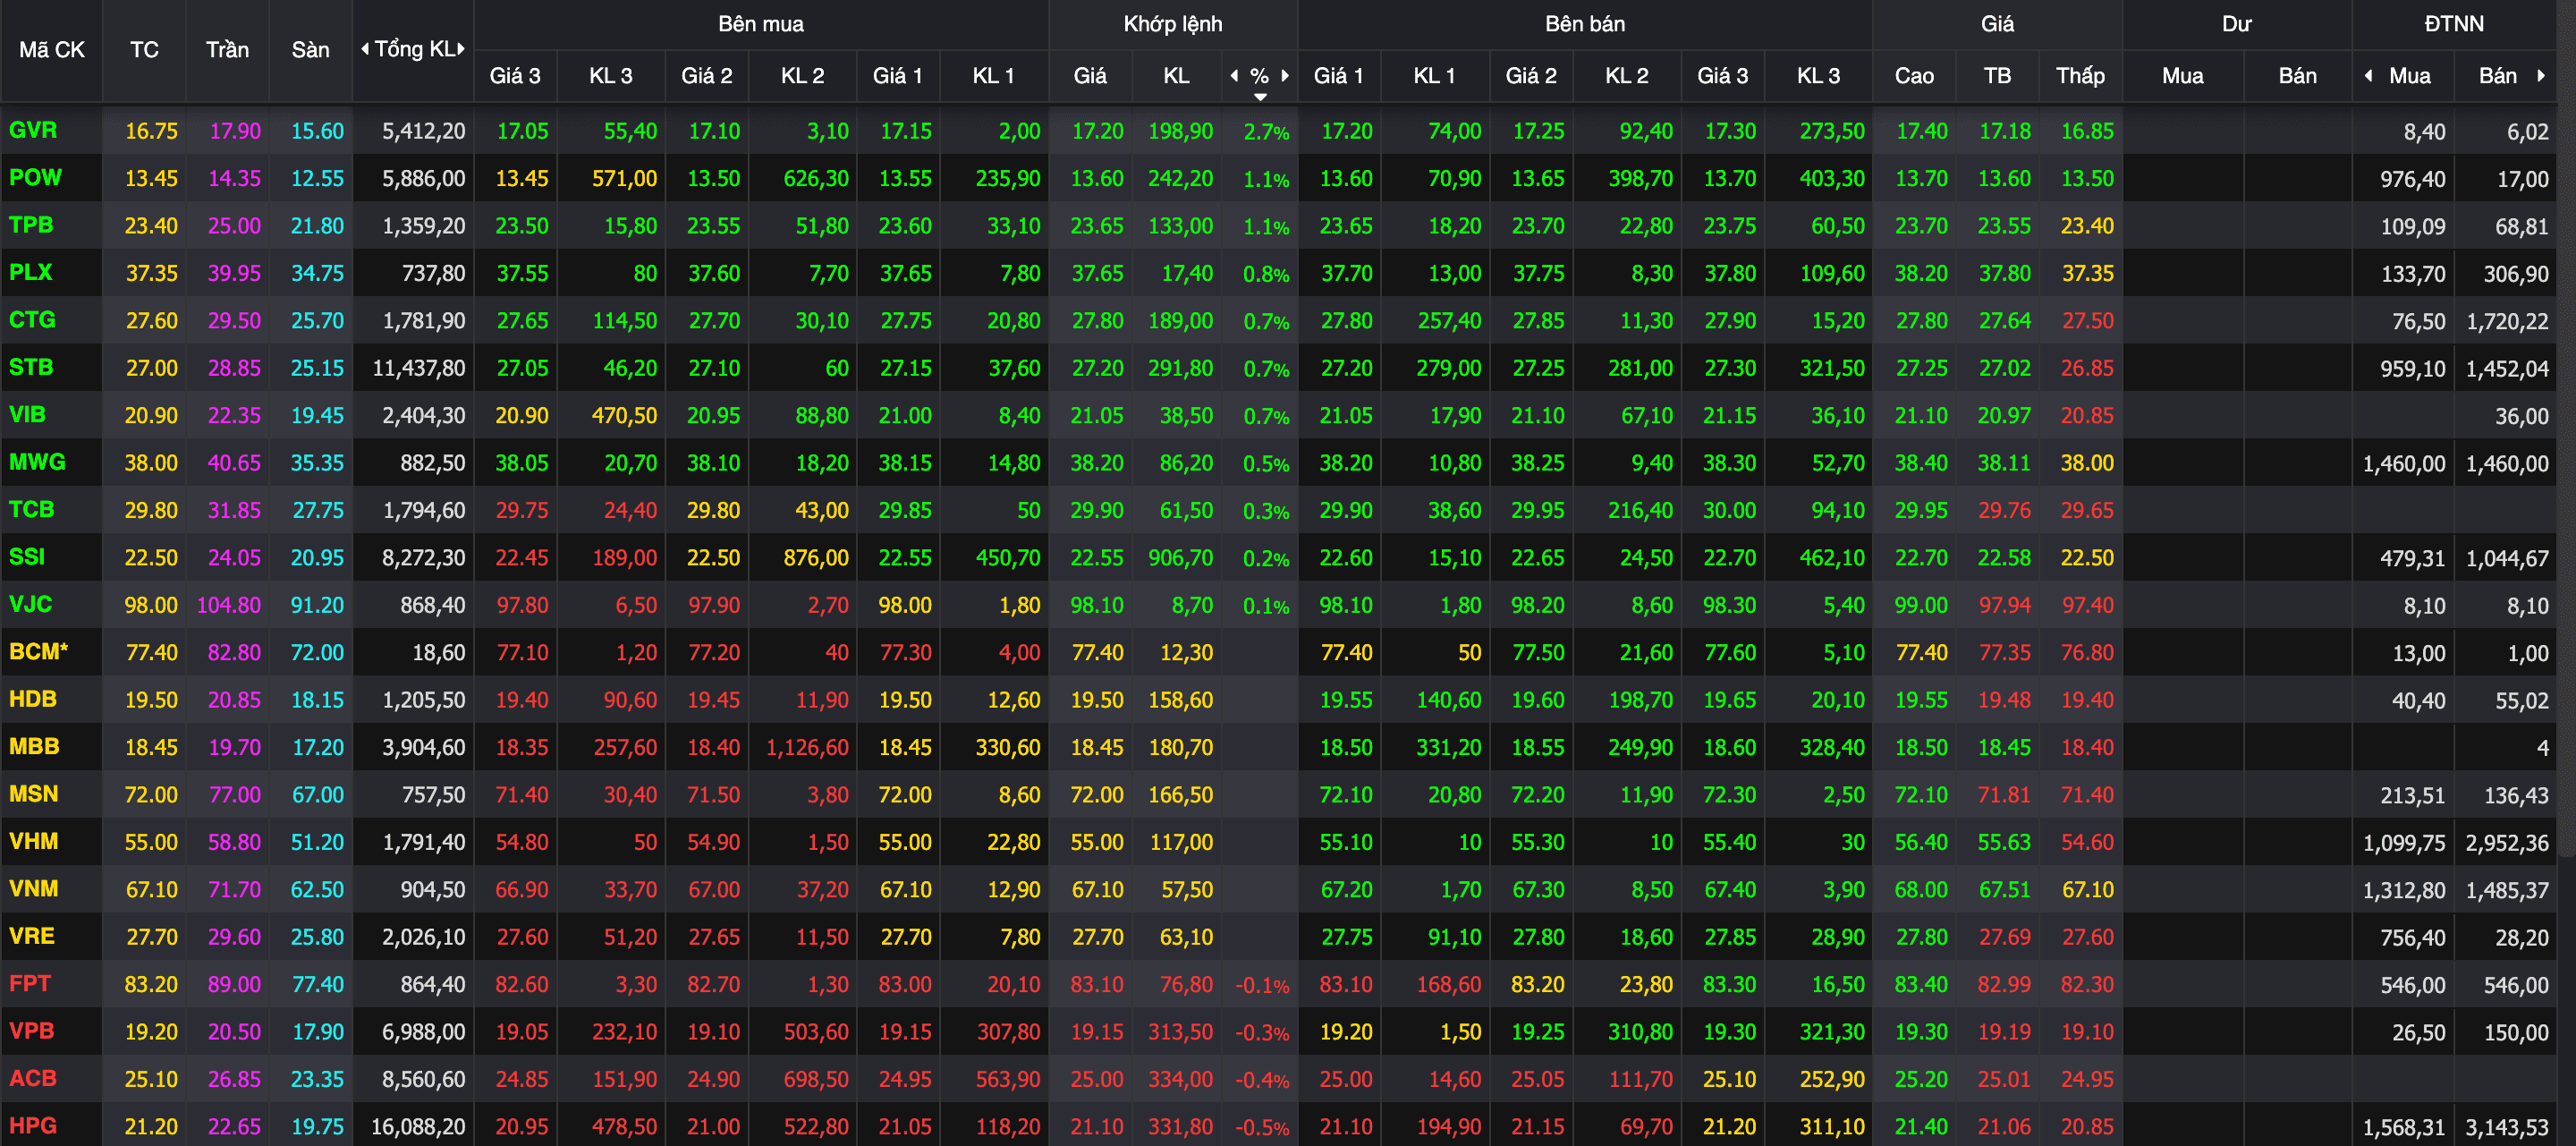Select the Bên mua header group
2576x1146 pixels.
761,24
